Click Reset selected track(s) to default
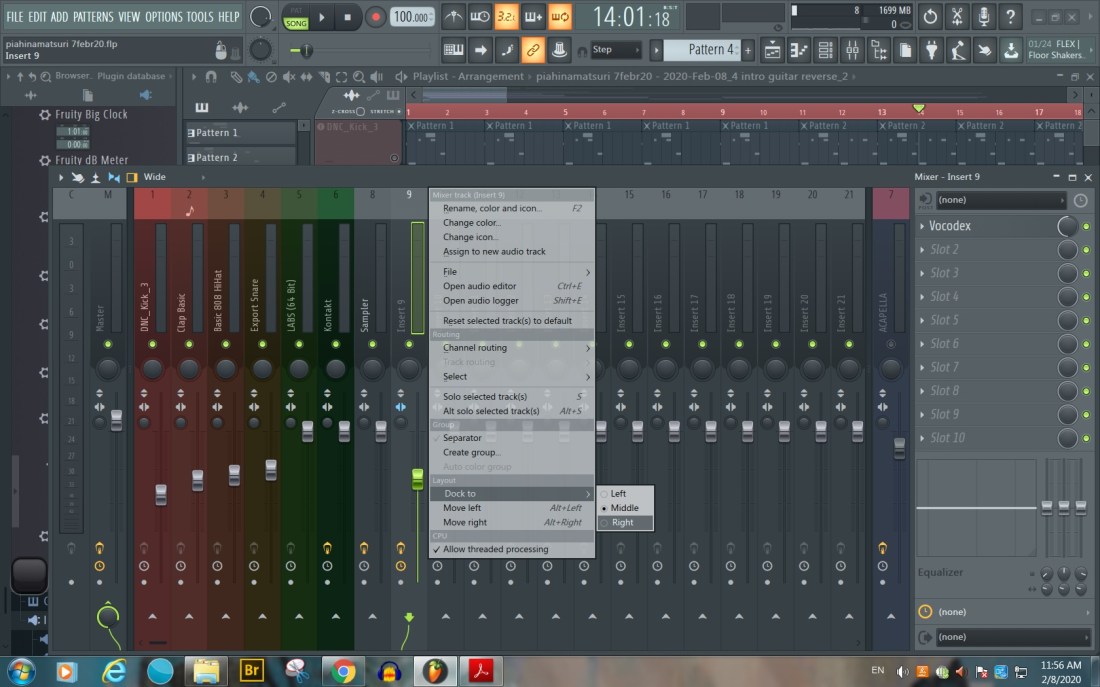This screenshot has height=687, width=1100. [507, 321]
